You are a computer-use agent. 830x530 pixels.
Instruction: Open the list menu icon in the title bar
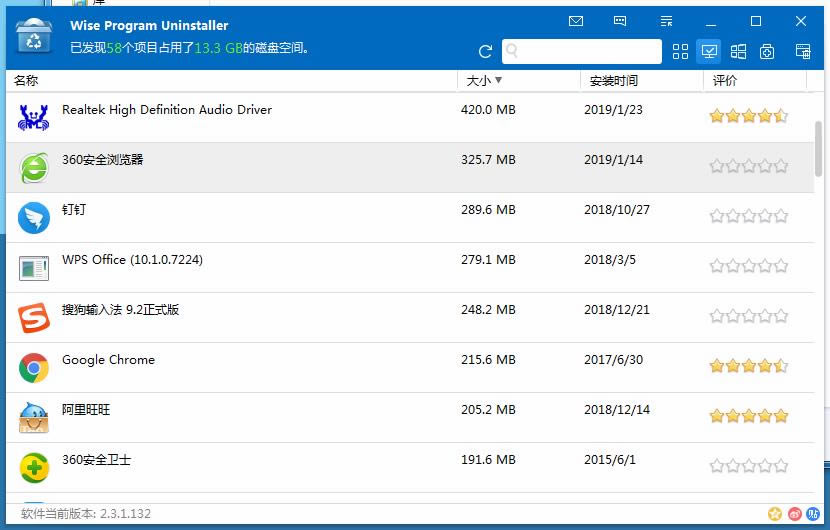coord(666,21)
